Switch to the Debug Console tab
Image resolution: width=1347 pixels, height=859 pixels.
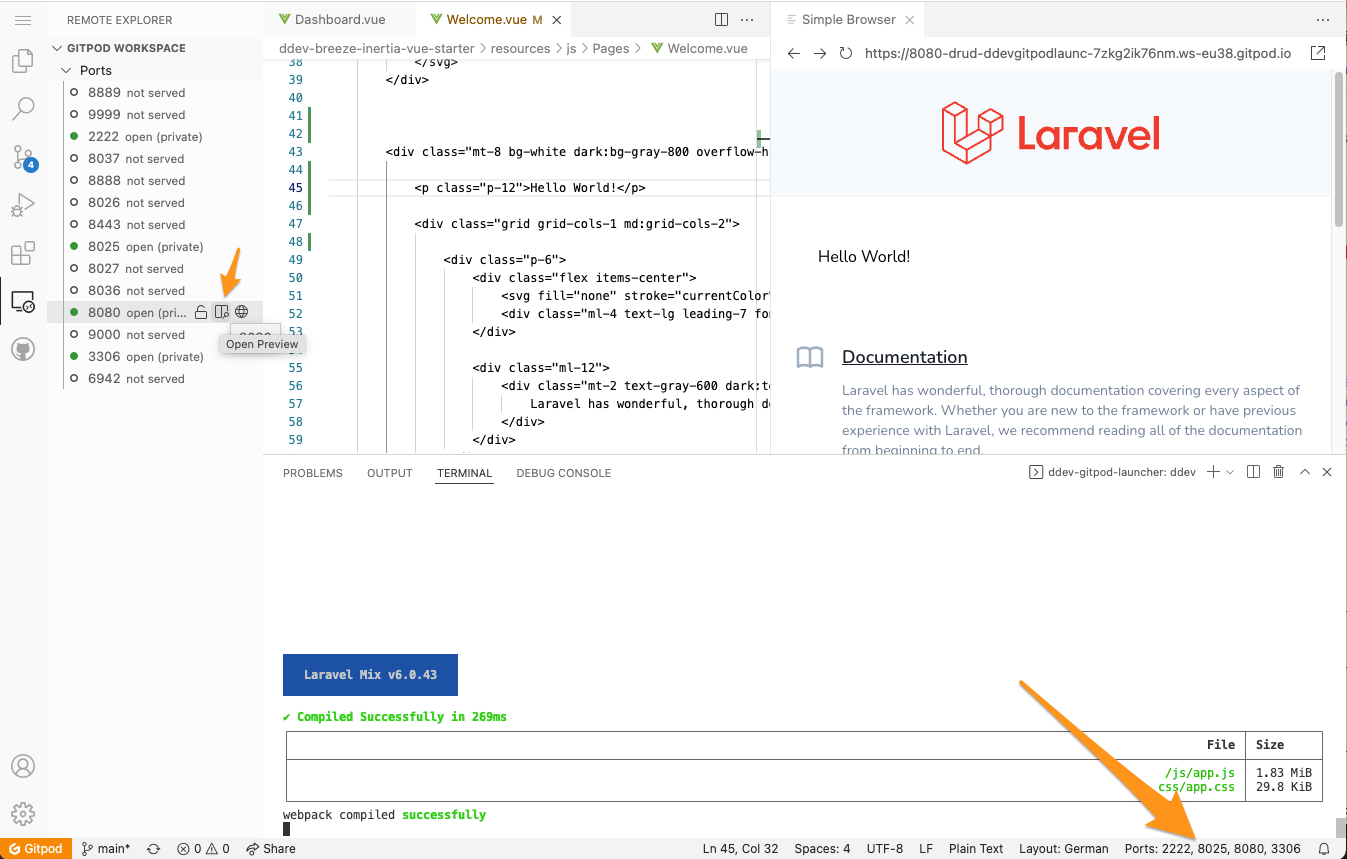[x=563, y=473]
